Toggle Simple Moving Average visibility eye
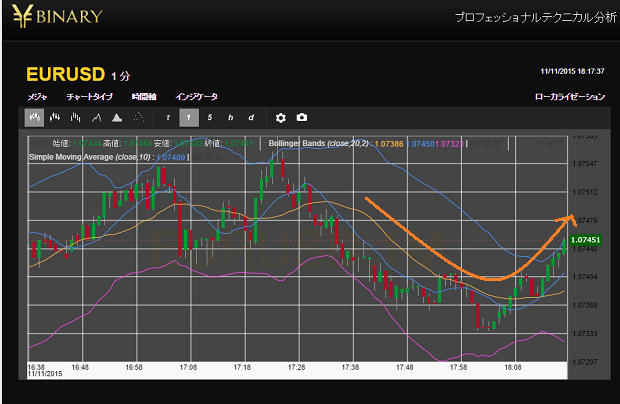 (197, 157)
